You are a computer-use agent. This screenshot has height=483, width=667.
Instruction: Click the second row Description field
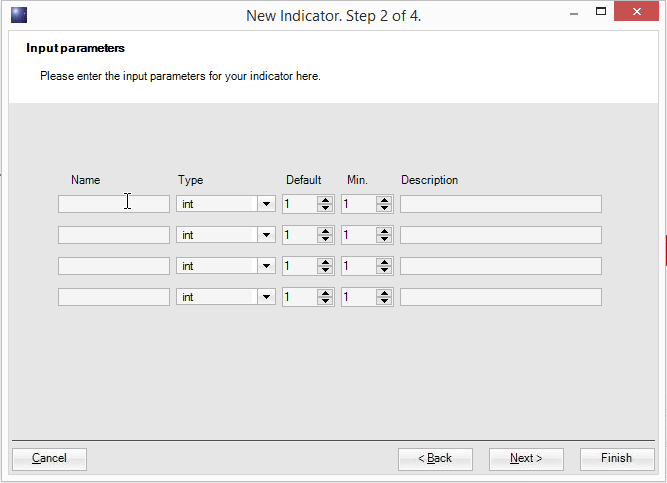pos(501,235)
